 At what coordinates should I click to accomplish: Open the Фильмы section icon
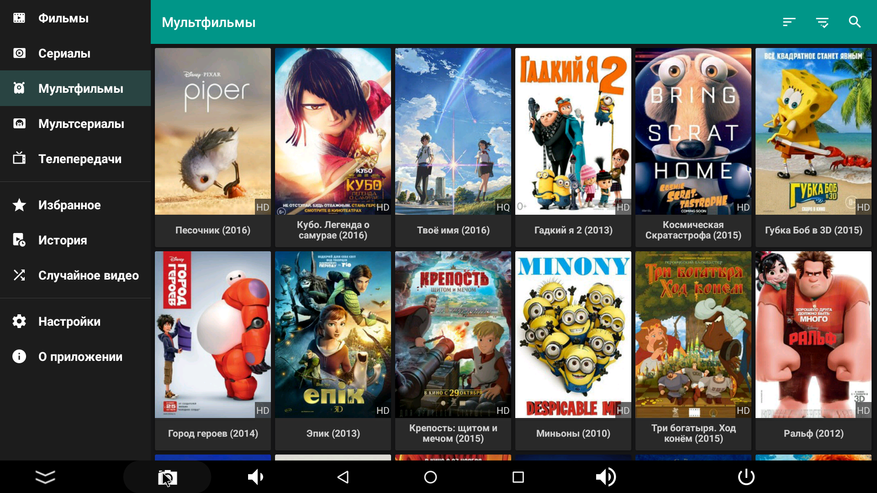tap(19, 18)
